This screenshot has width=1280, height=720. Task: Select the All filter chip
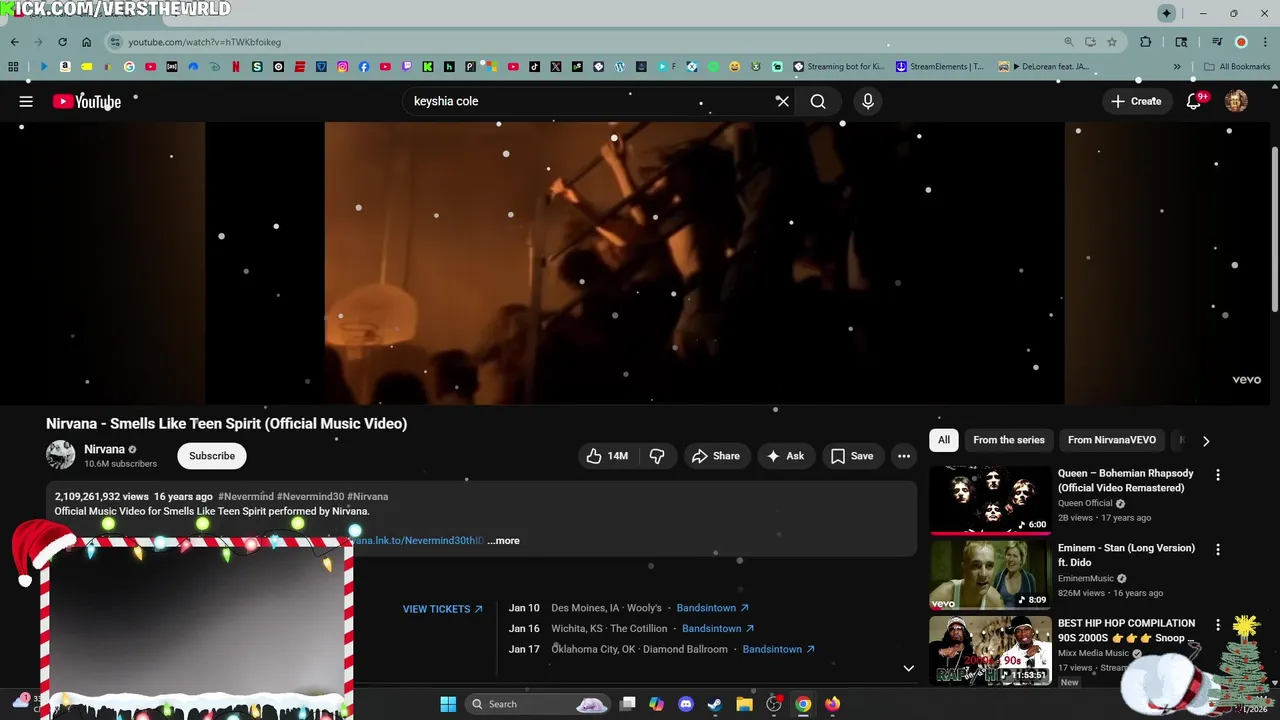coord(943,440)
